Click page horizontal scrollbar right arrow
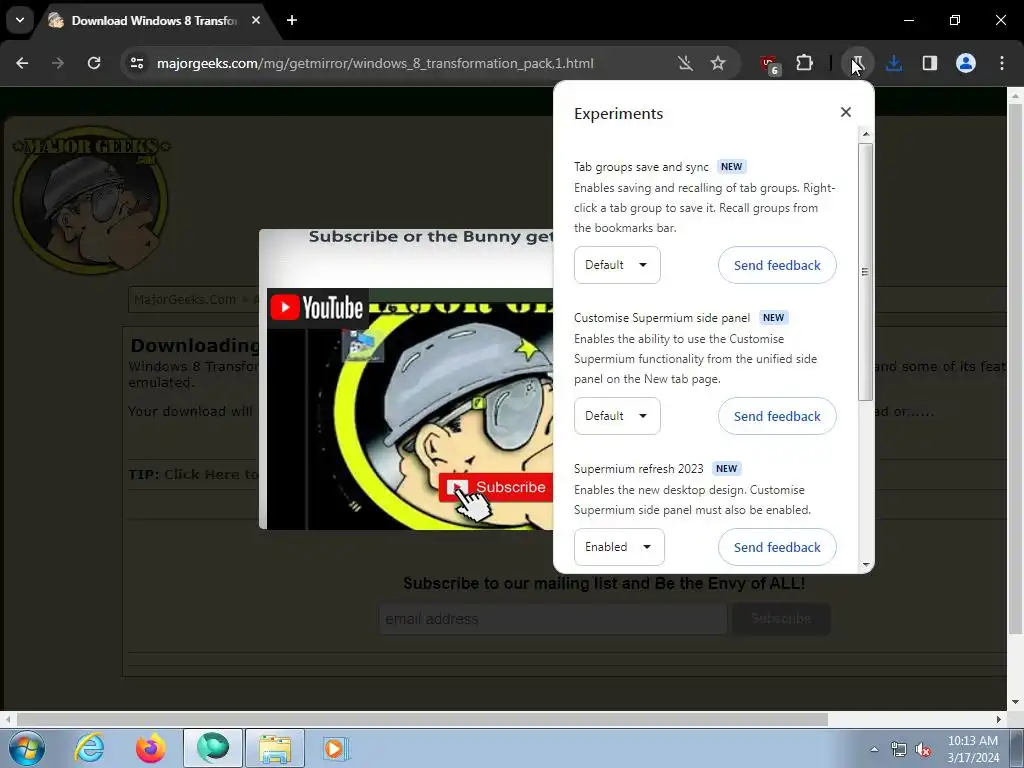Viewport: 1024px width, 768px height. [x=999, y=719]
